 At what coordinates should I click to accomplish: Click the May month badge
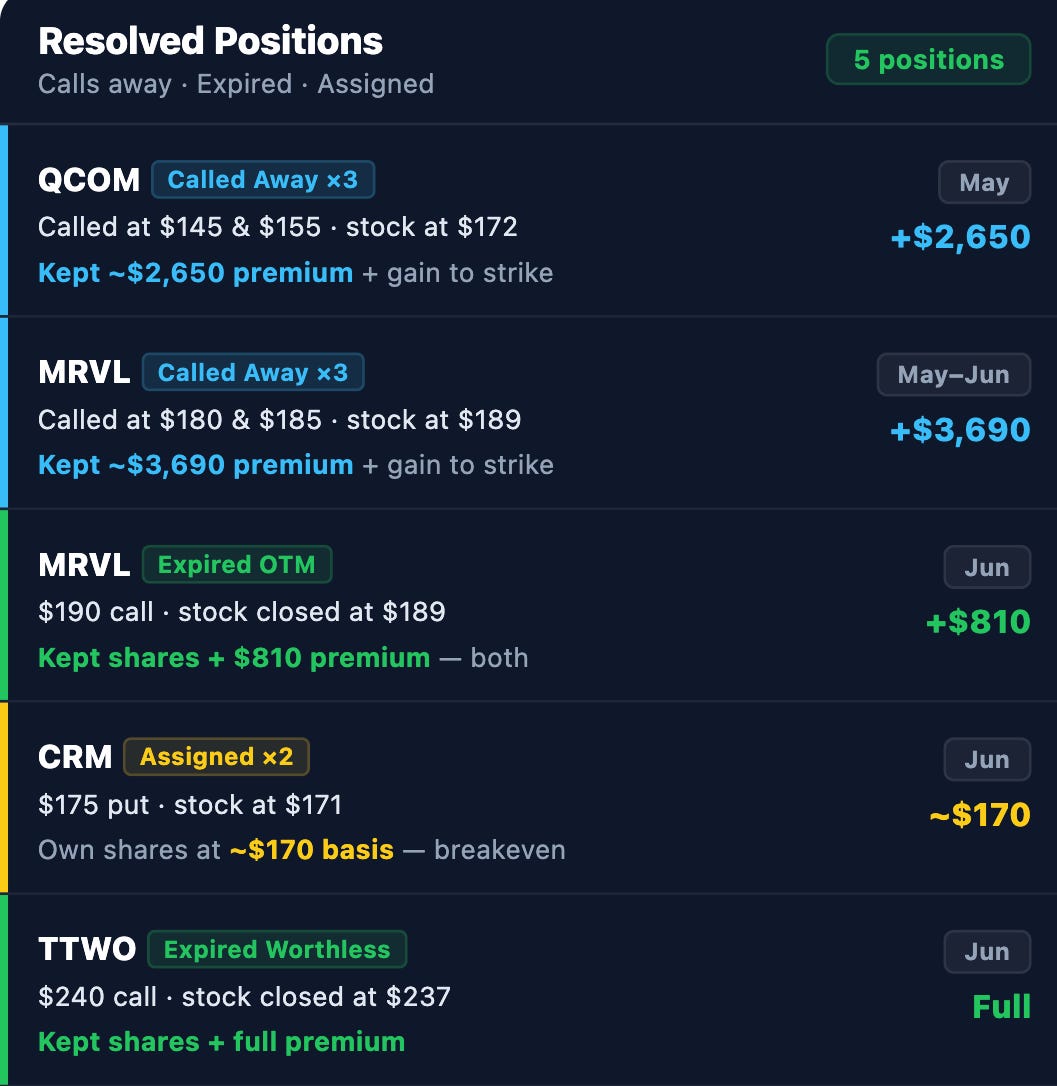(984, 182)
